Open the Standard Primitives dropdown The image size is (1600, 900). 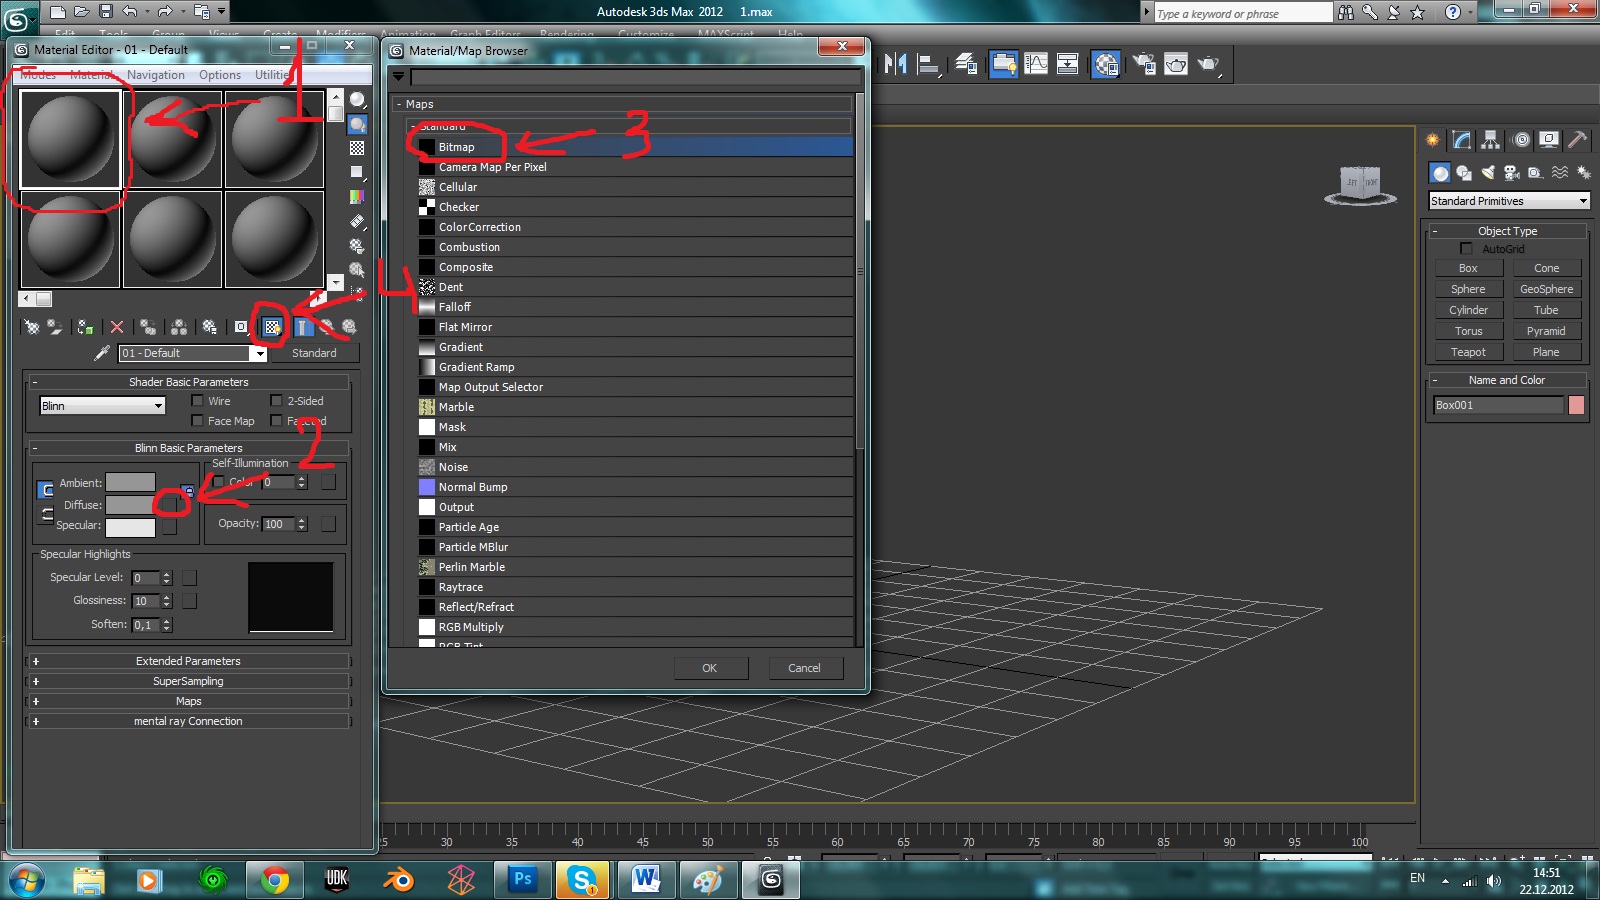point(1509,201)
